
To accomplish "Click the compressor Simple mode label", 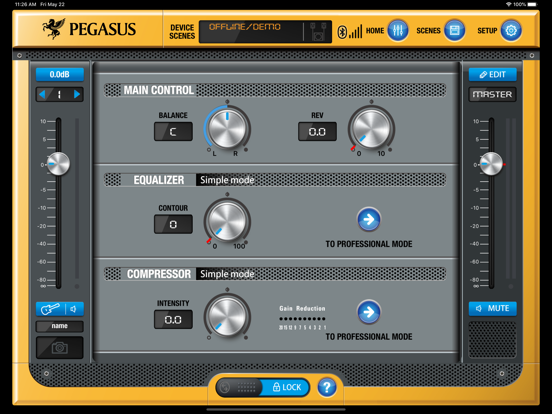I will point(227,274).
